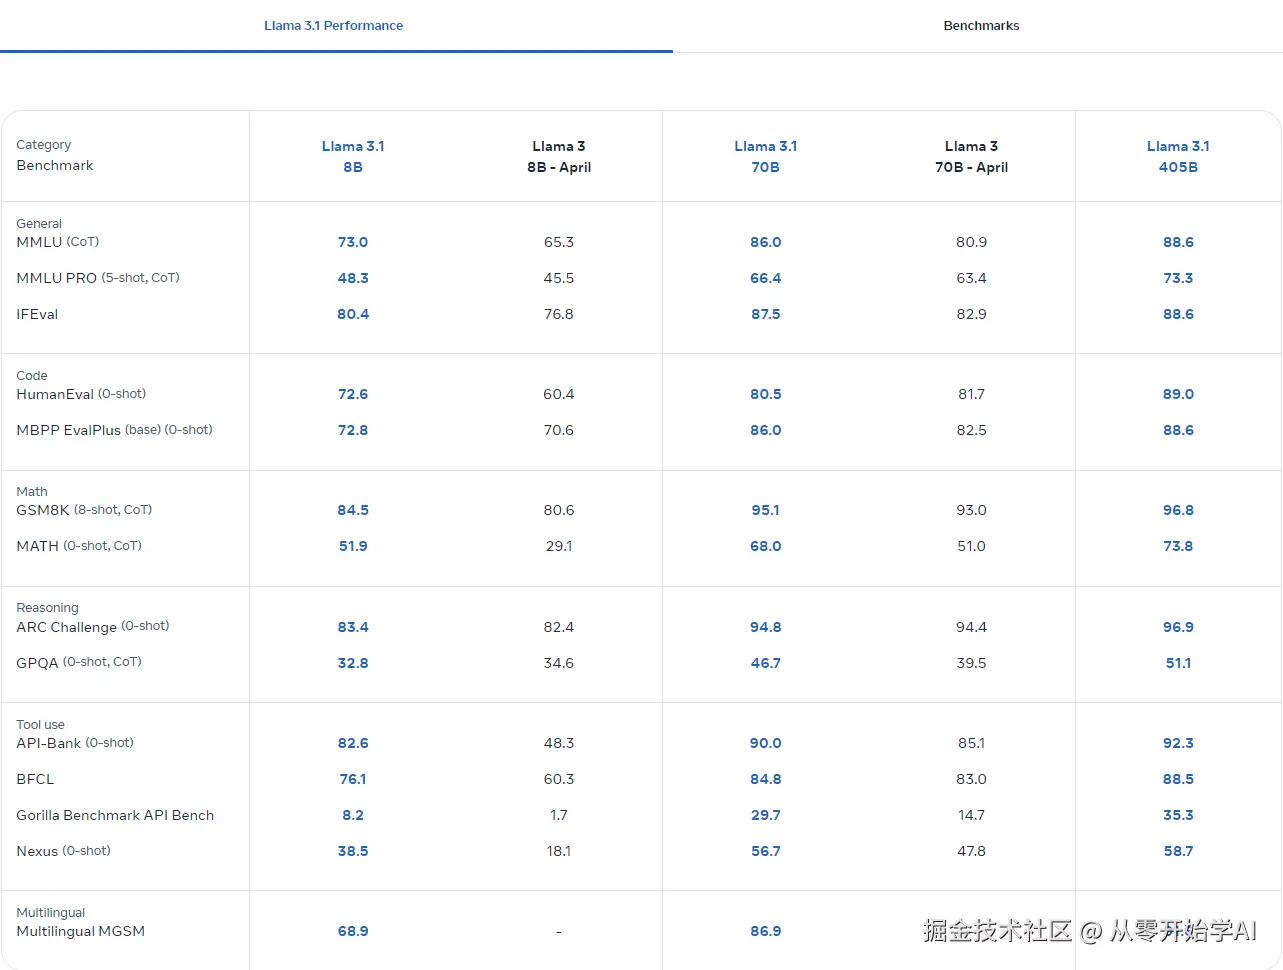Click the MMLU (CoT) row label
This screenshot has width=1283, height=970.
coord(58,242)
